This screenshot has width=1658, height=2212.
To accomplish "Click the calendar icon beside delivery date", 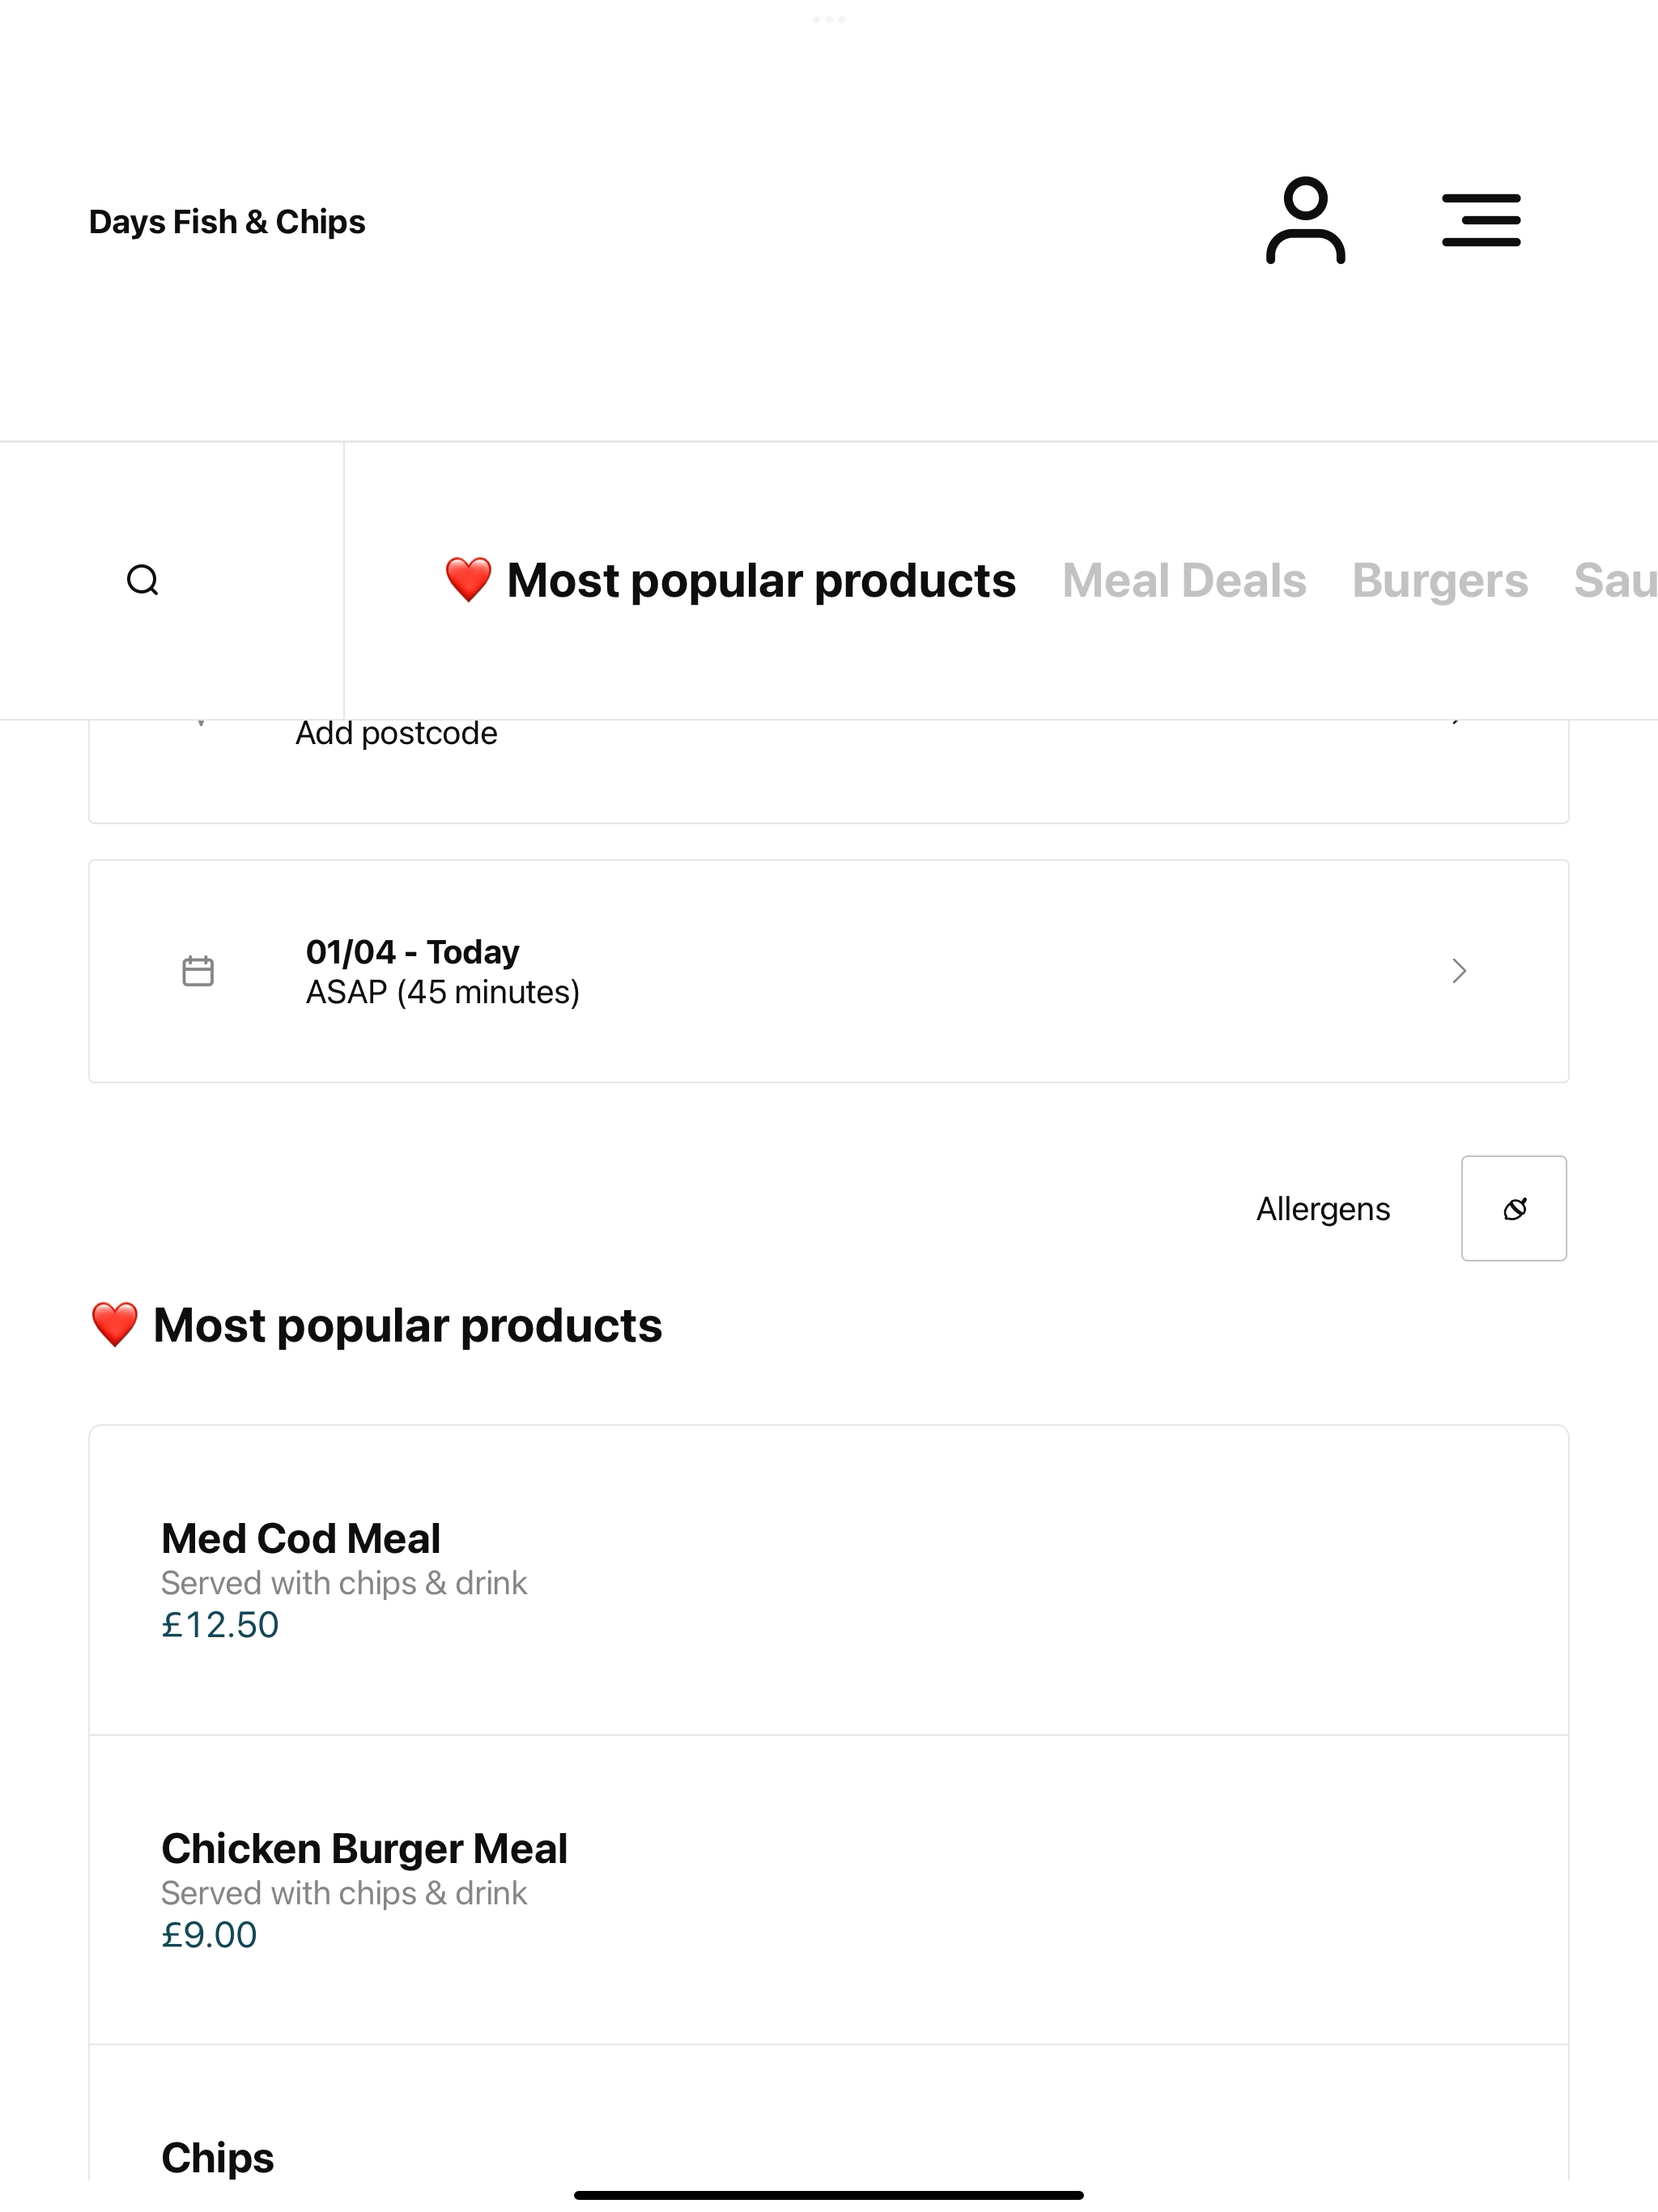I will [x=198, y=971].
